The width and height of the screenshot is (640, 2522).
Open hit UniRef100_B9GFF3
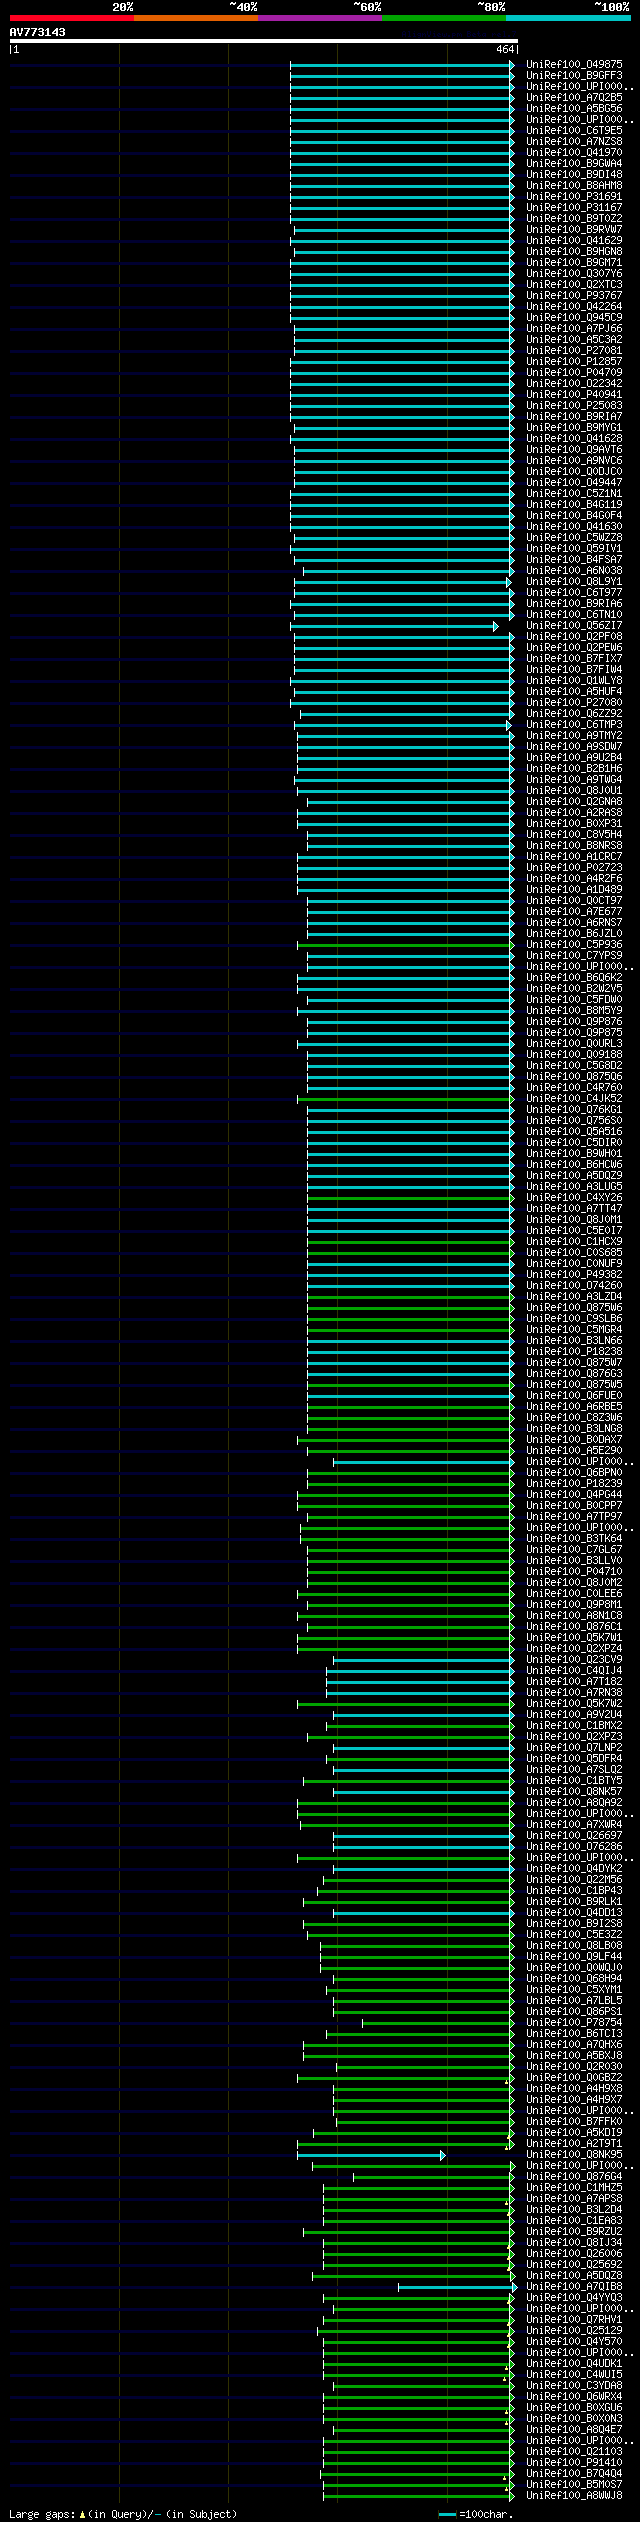tap(574, 75)
